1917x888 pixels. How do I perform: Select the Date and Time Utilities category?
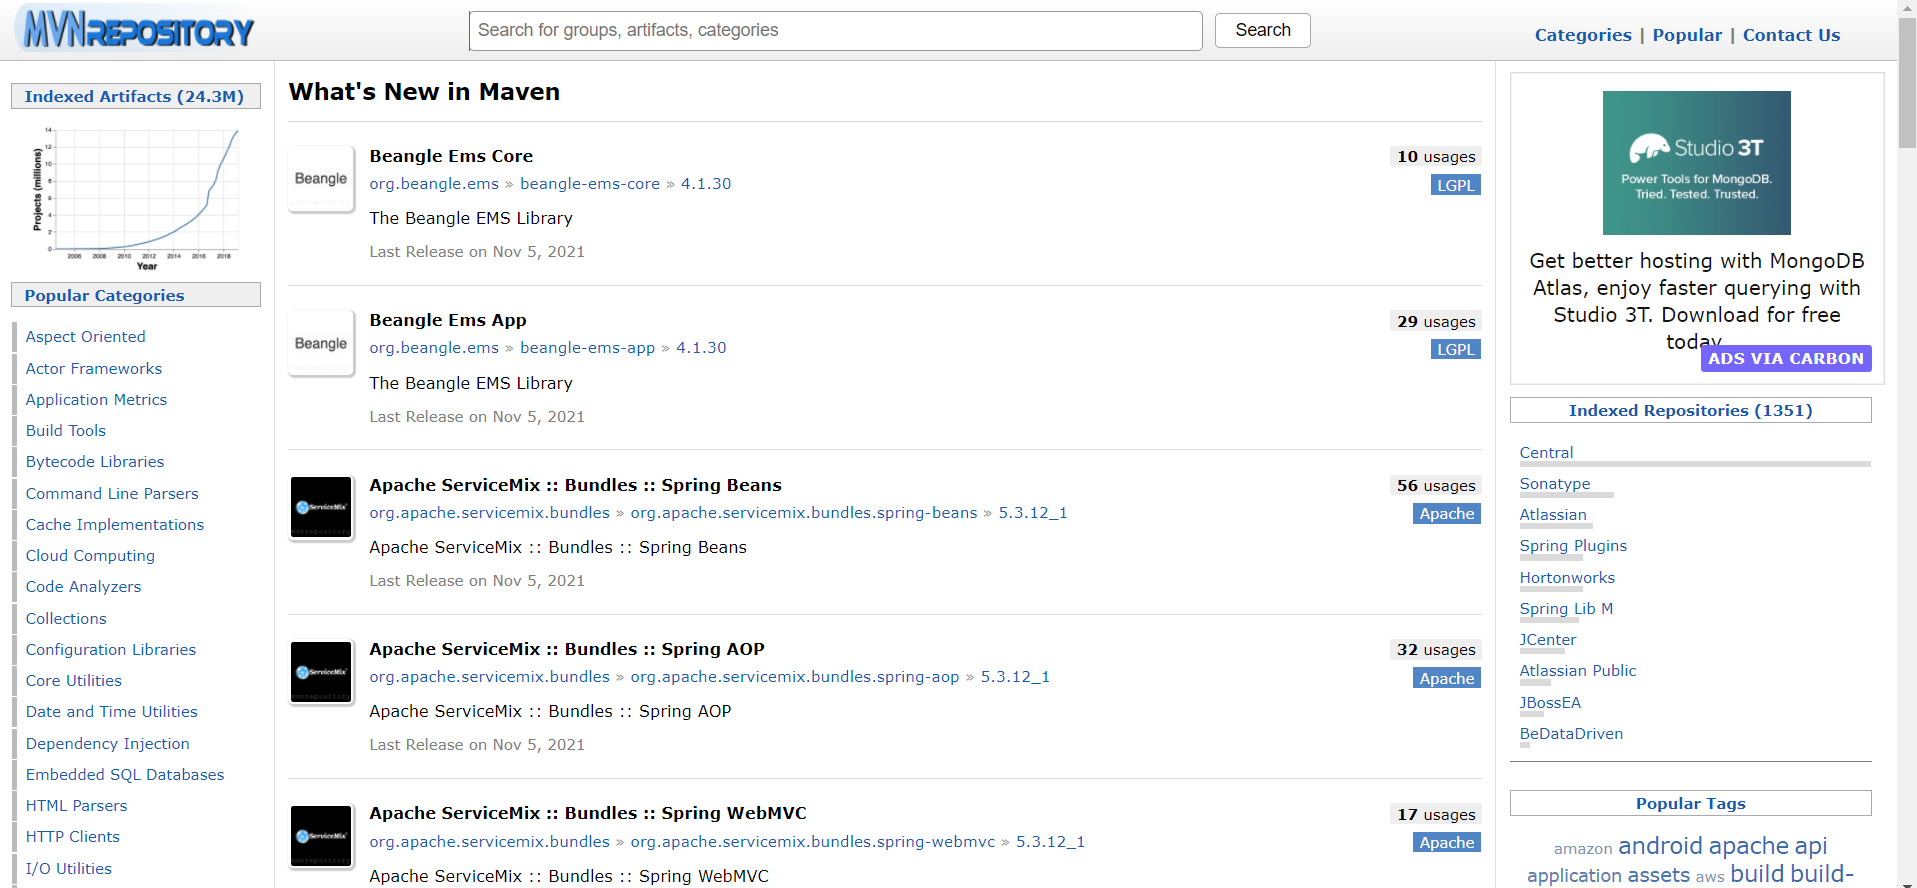tap(112, 712)
